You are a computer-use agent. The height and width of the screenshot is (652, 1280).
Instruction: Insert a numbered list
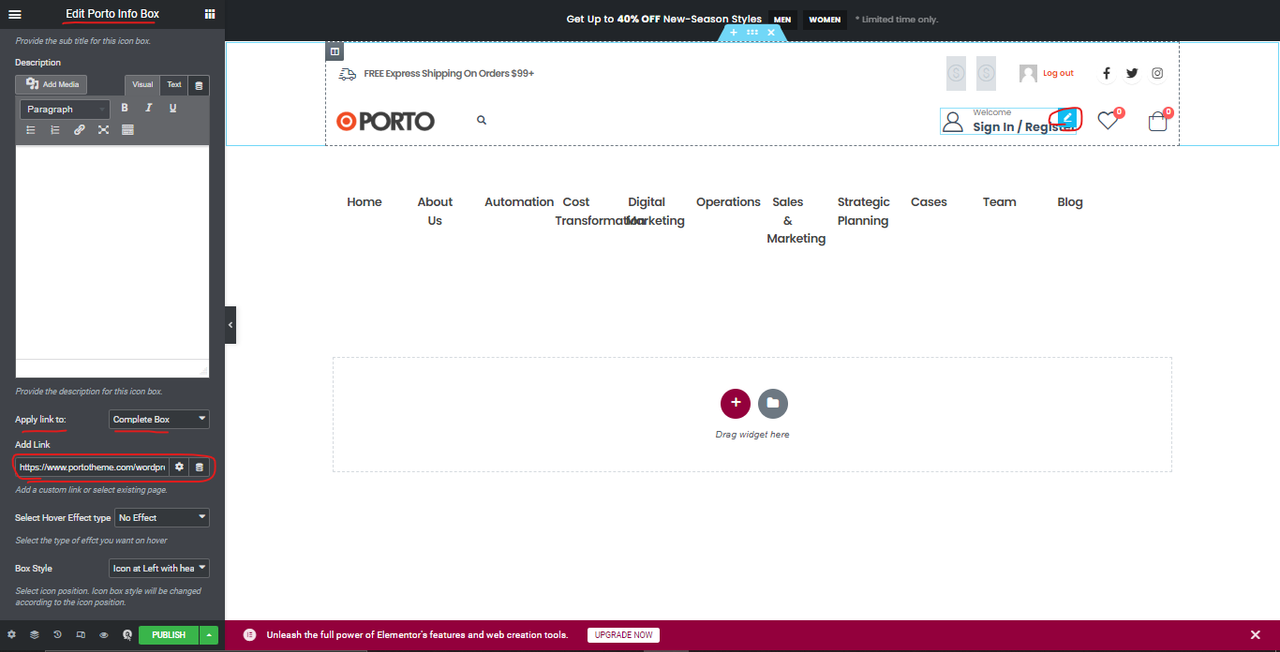(55, 130)
